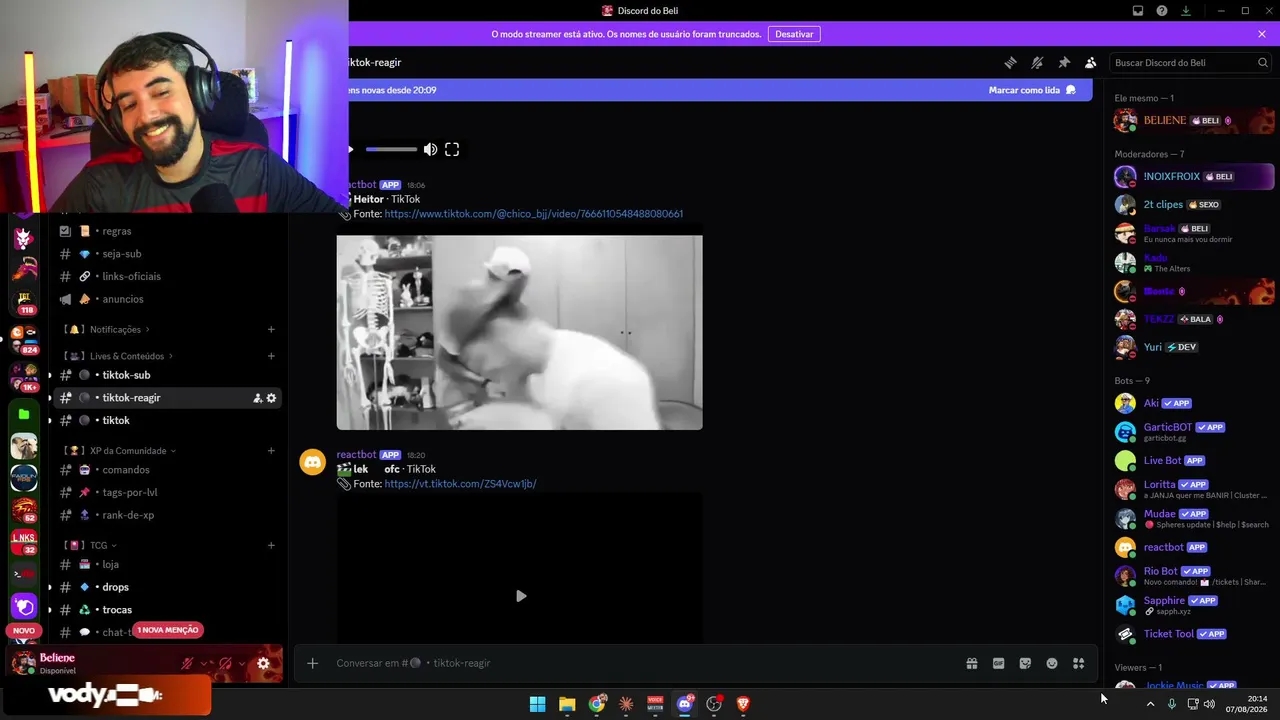
Task: Open Loritta bot in member list
Action: (1194, 489)
